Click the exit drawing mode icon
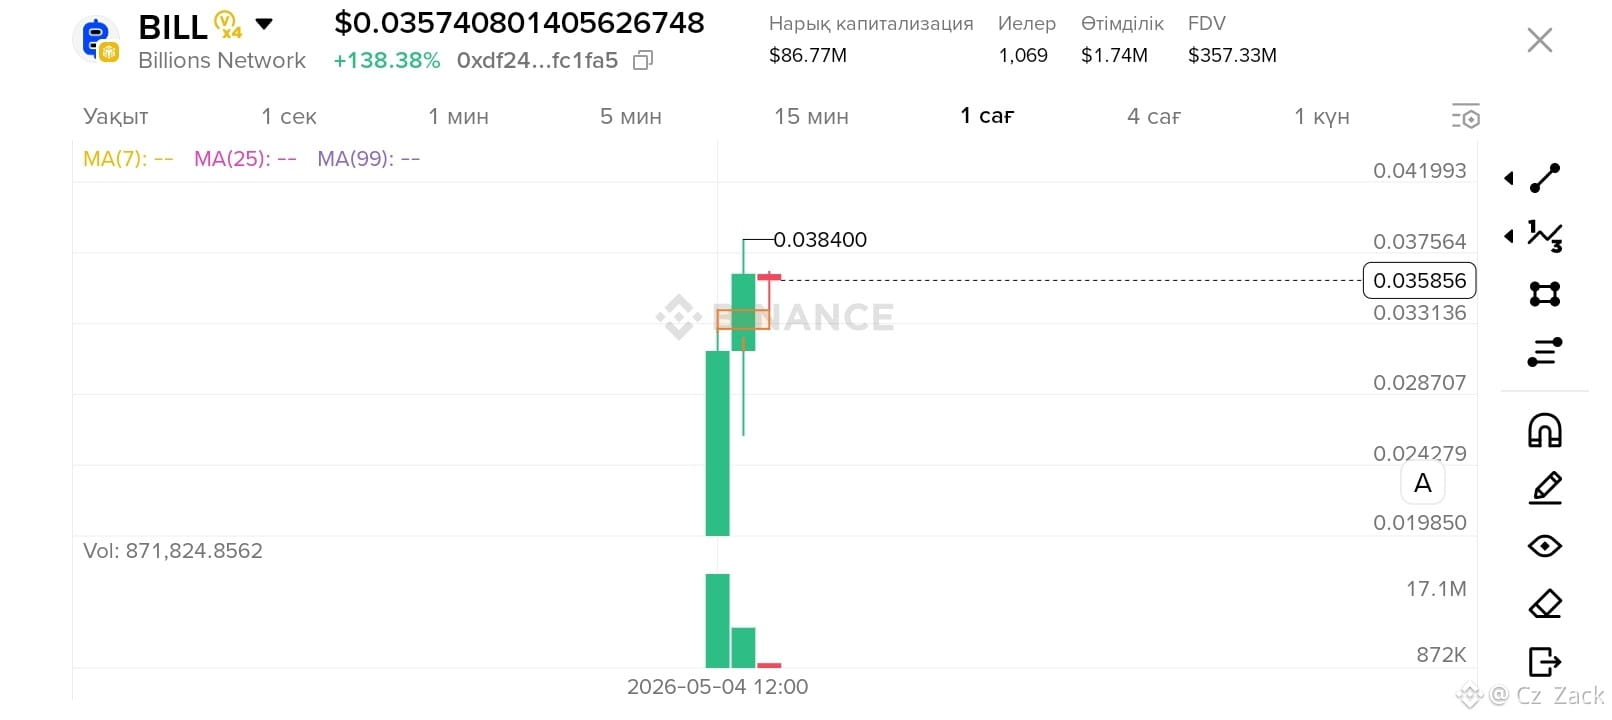Image resolution: width=1612 pixels, height=720 pixels. pyautogui.click(x=1545, y=662)
